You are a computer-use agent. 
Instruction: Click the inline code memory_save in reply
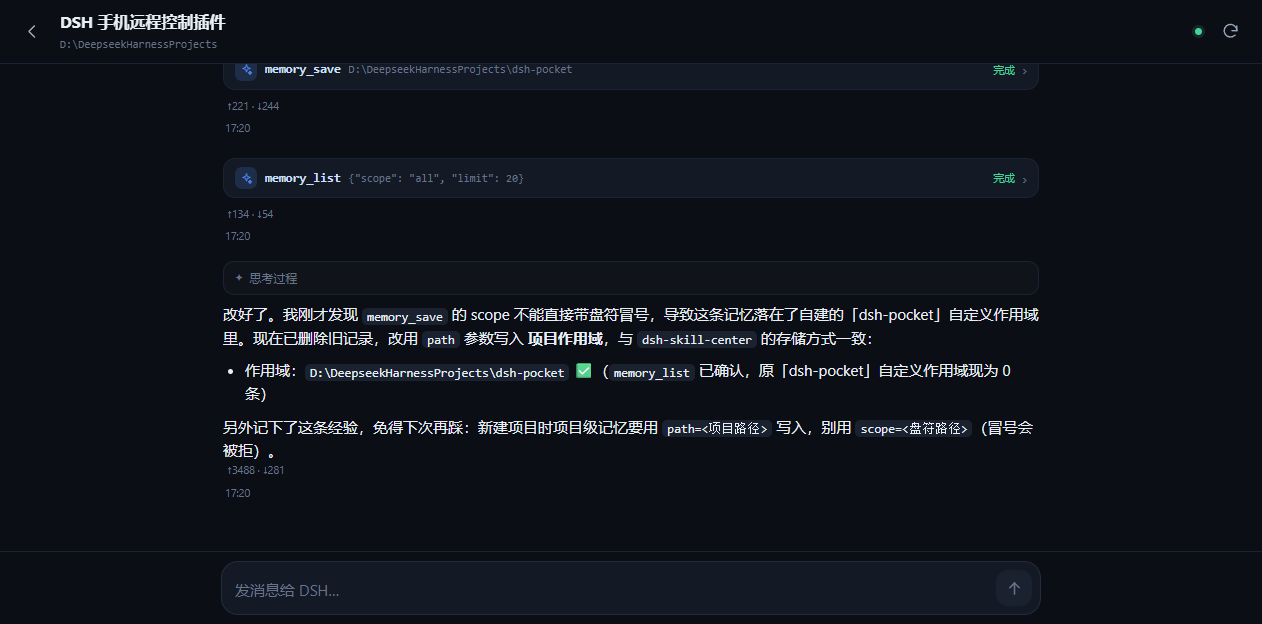pos(405,317)
